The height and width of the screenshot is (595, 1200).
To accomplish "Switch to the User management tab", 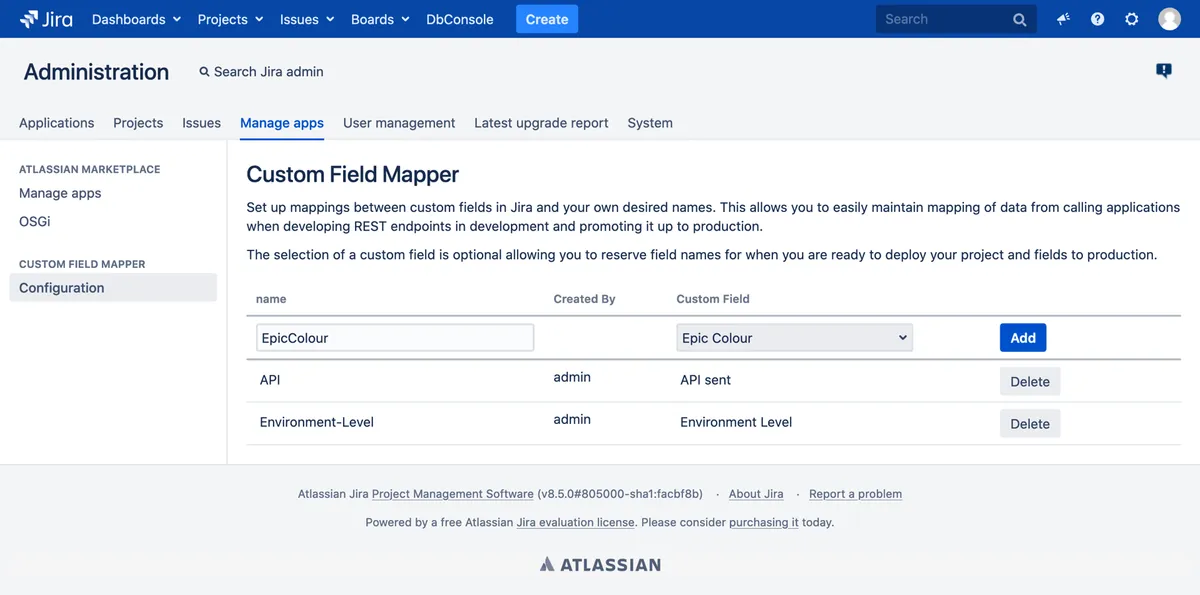I will [x=399, y=123].
